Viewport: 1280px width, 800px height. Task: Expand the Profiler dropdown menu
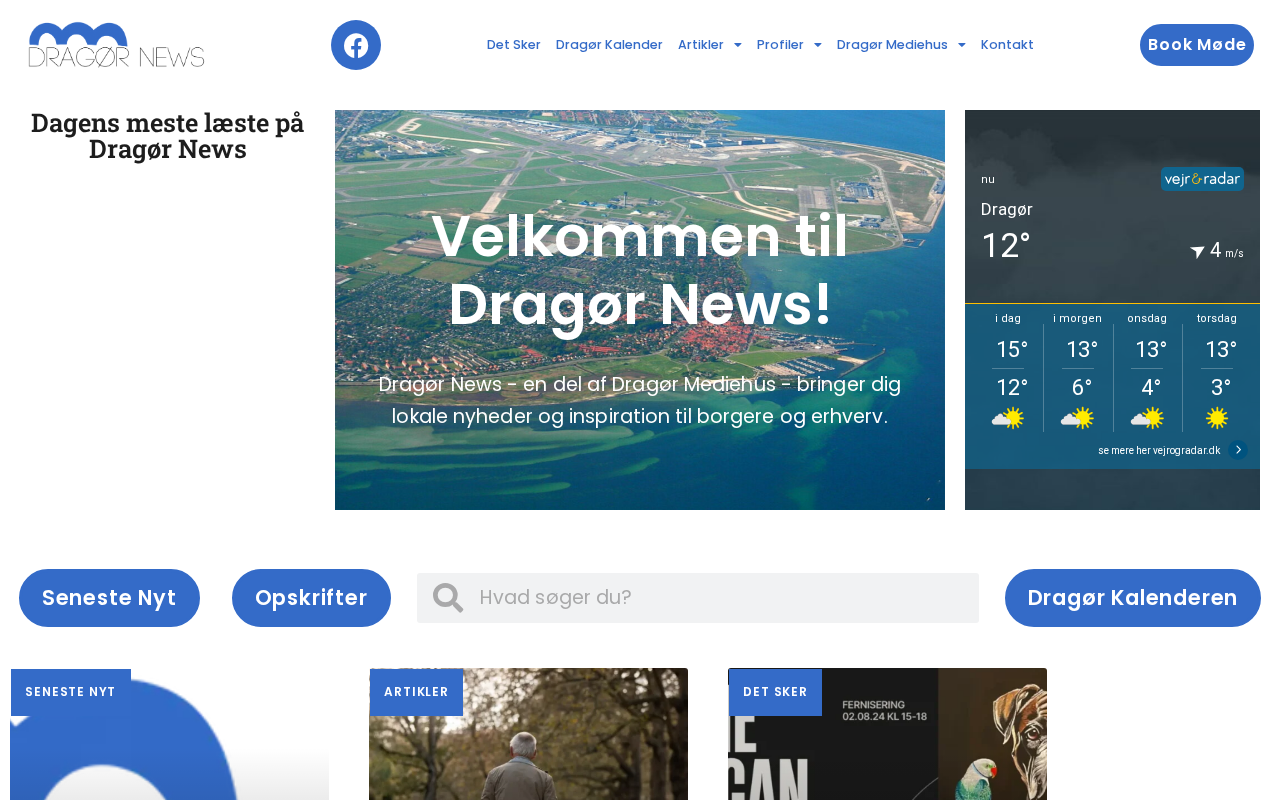[789, 45]
